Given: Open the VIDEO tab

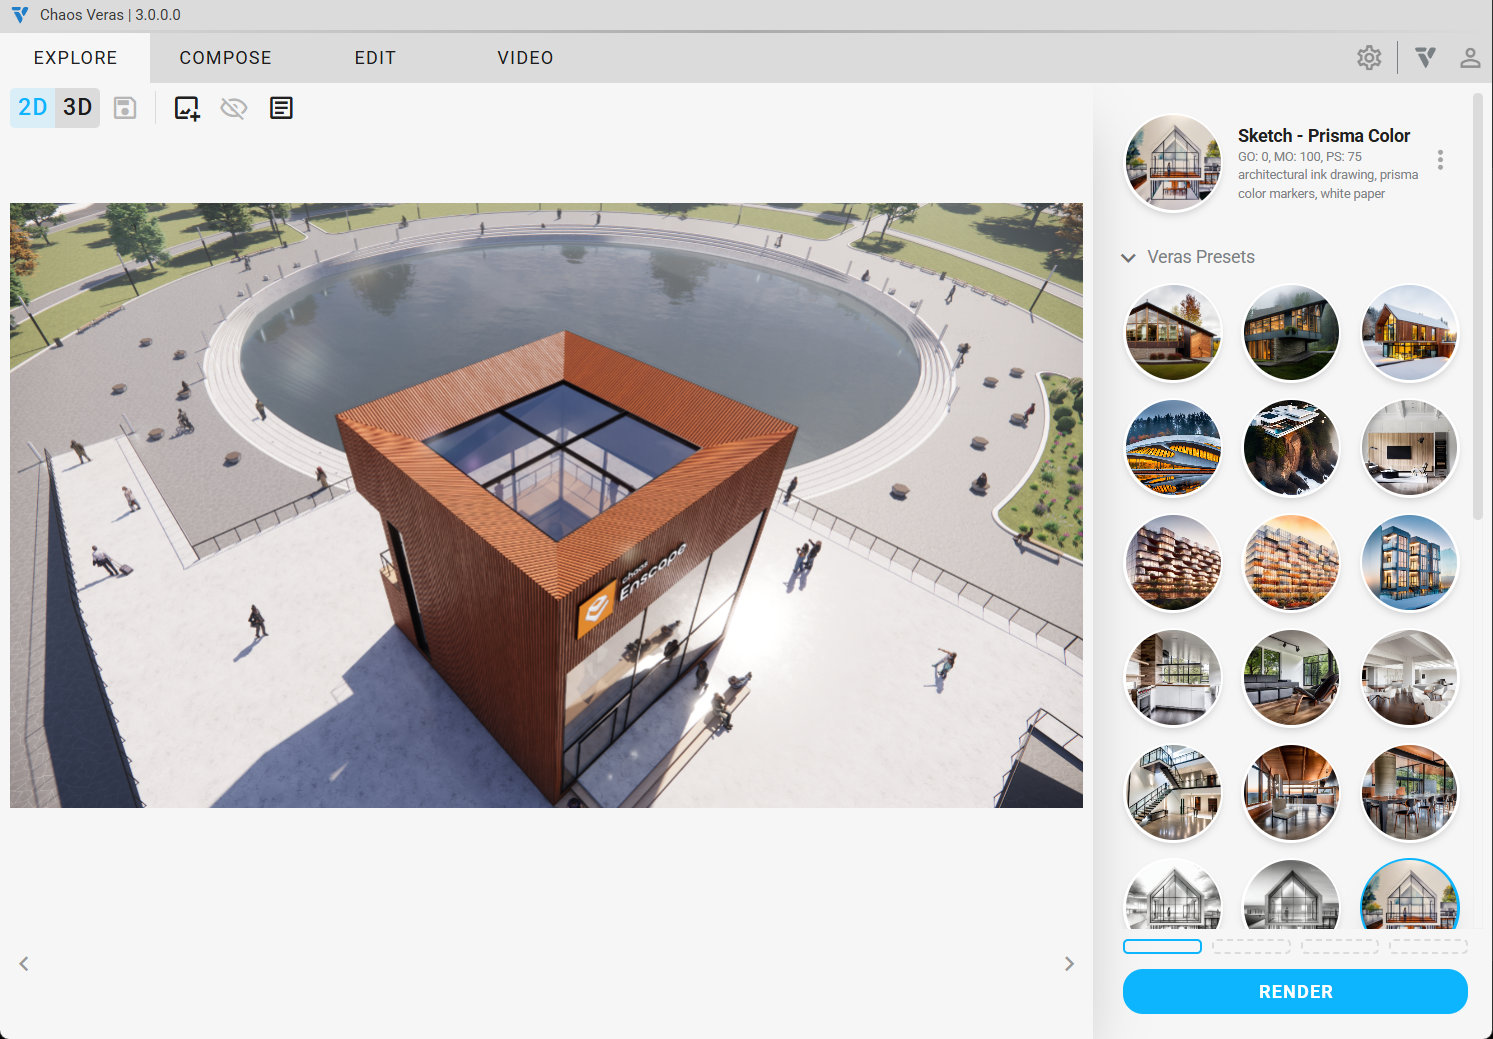Looking at the screenshot, I should pyautogui.click(x=525, y=58).
